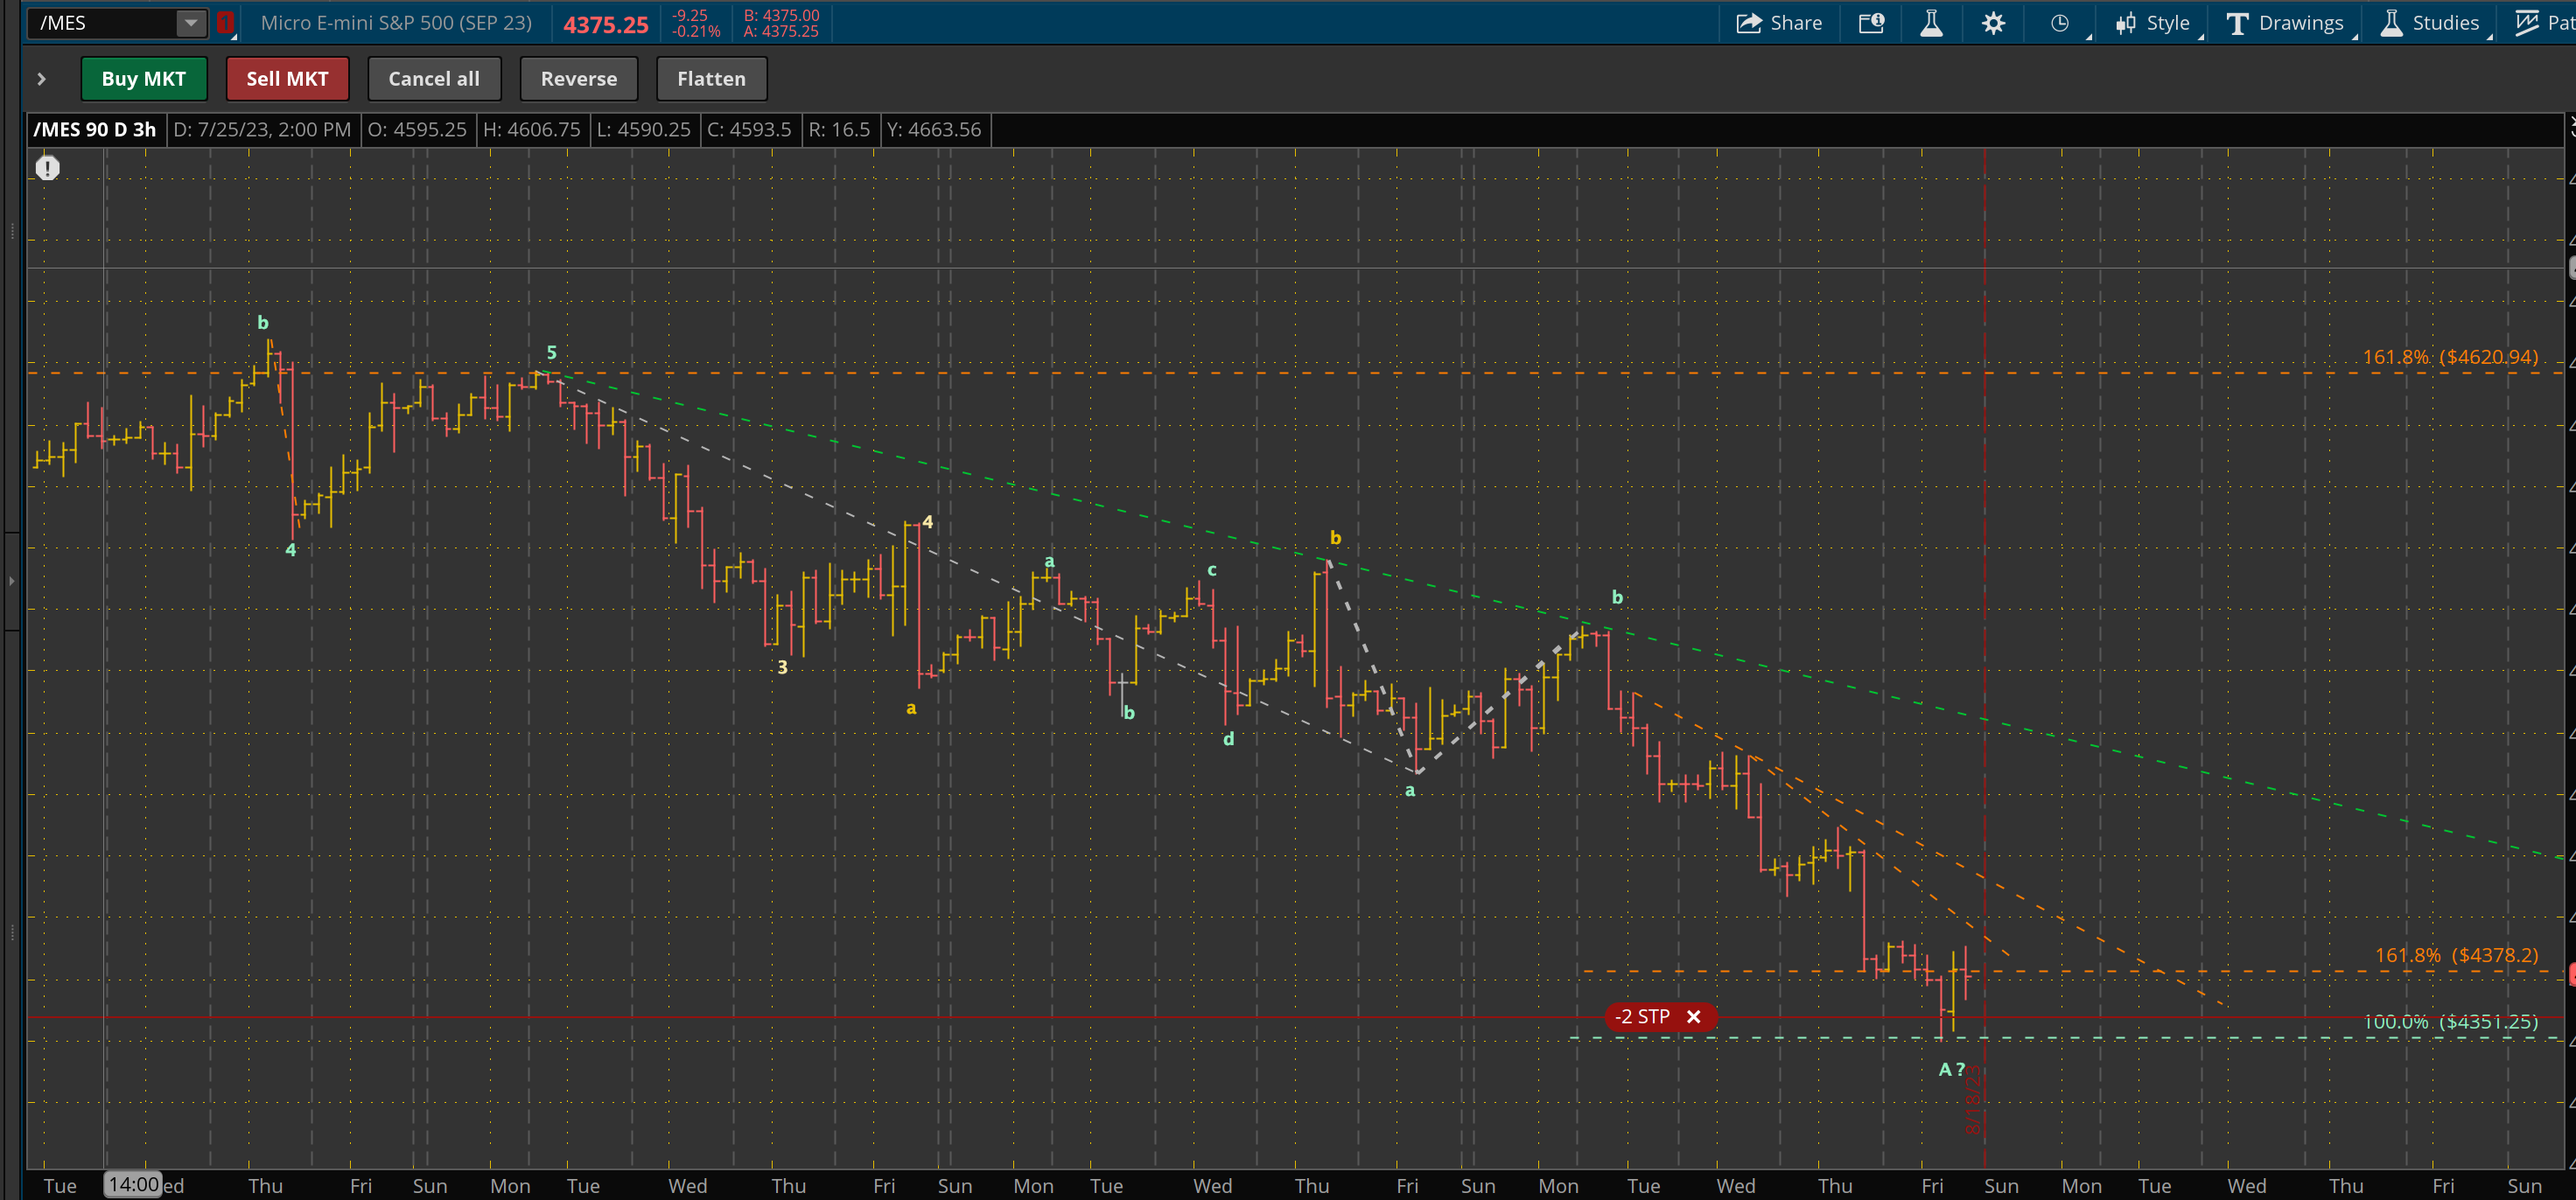Expand the symbol selector dropdown arrow

click(190, 23)
